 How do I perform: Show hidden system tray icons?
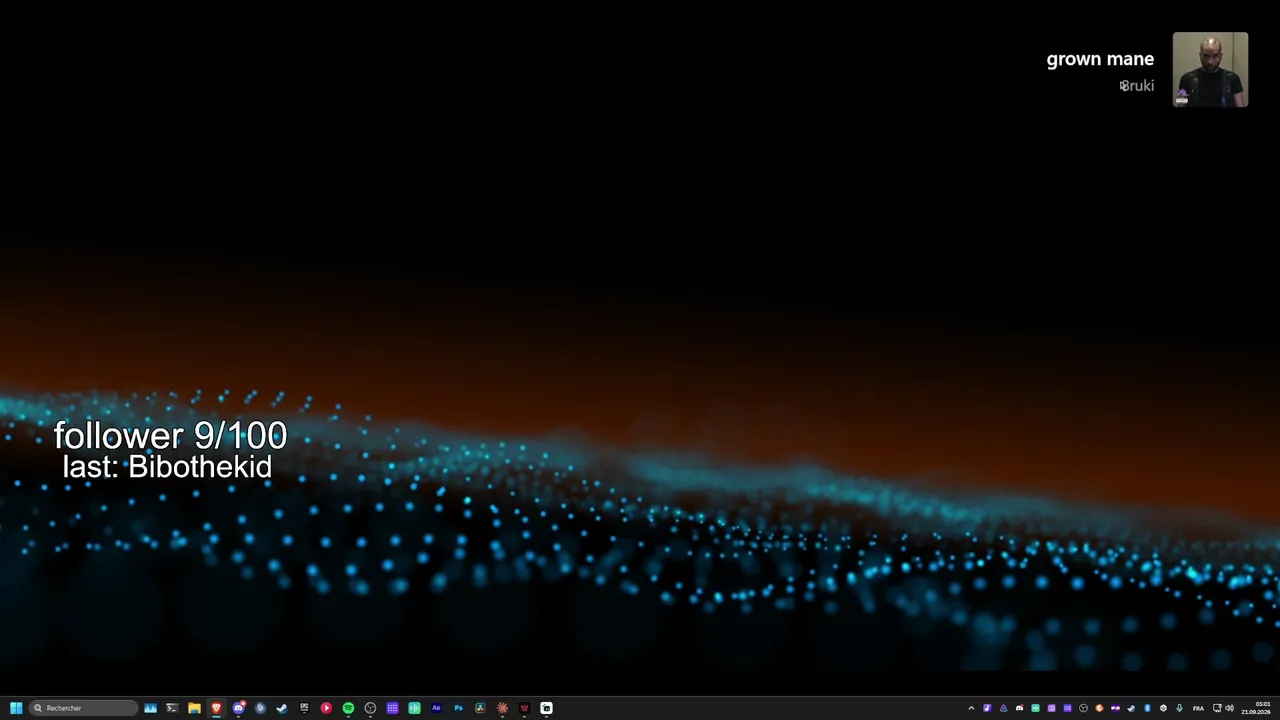coord(971,708)
